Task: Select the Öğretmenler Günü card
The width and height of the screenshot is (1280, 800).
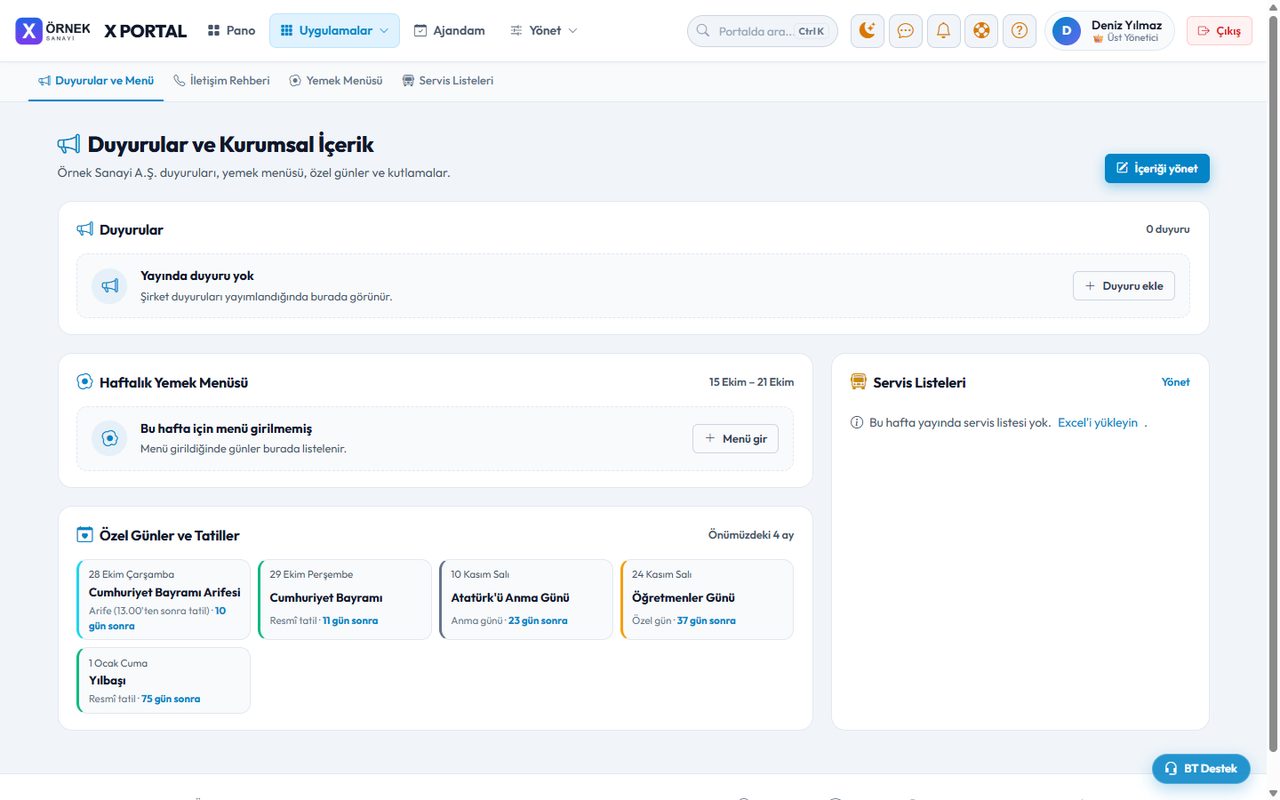Action: (x=707, y=599)
